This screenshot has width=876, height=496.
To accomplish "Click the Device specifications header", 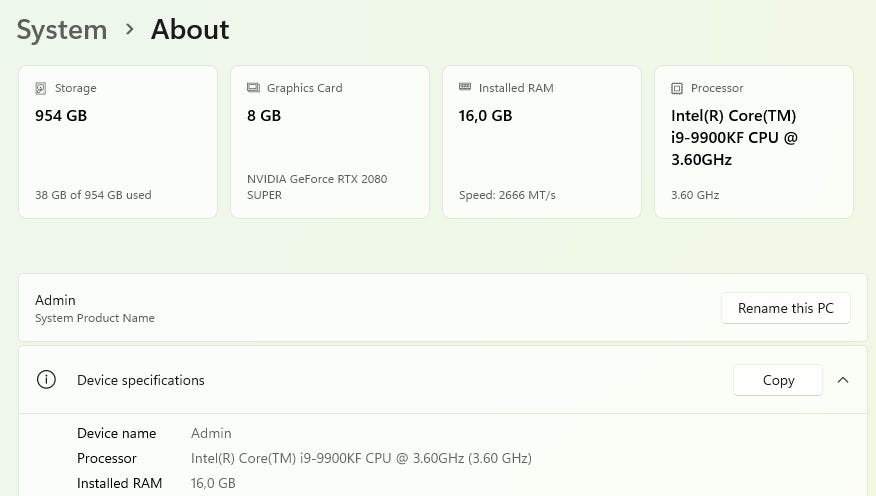I will (141, 380).
